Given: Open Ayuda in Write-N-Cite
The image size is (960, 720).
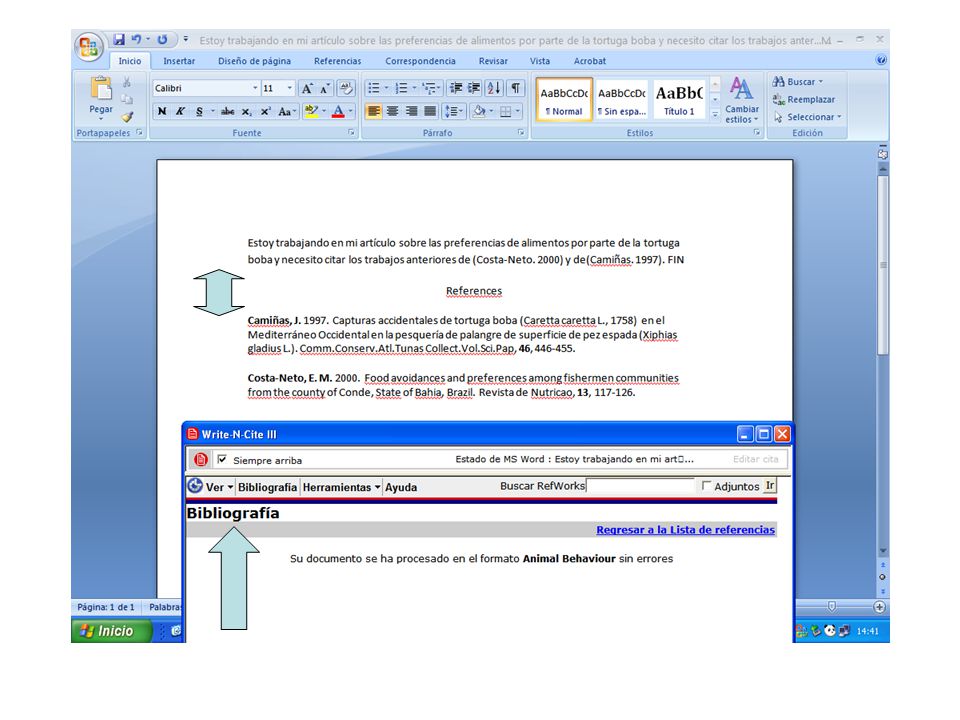Looking at the screenshot, I should [x=401, y=487].
